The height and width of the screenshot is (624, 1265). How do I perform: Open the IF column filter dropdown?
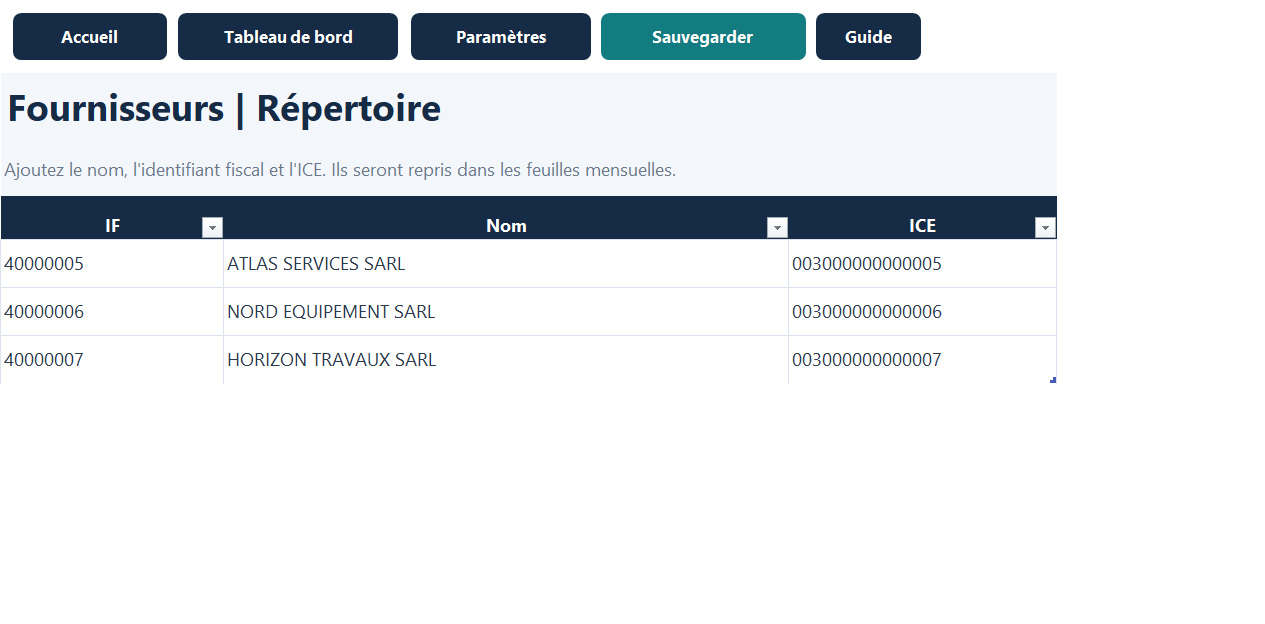[x=212, y=228]
